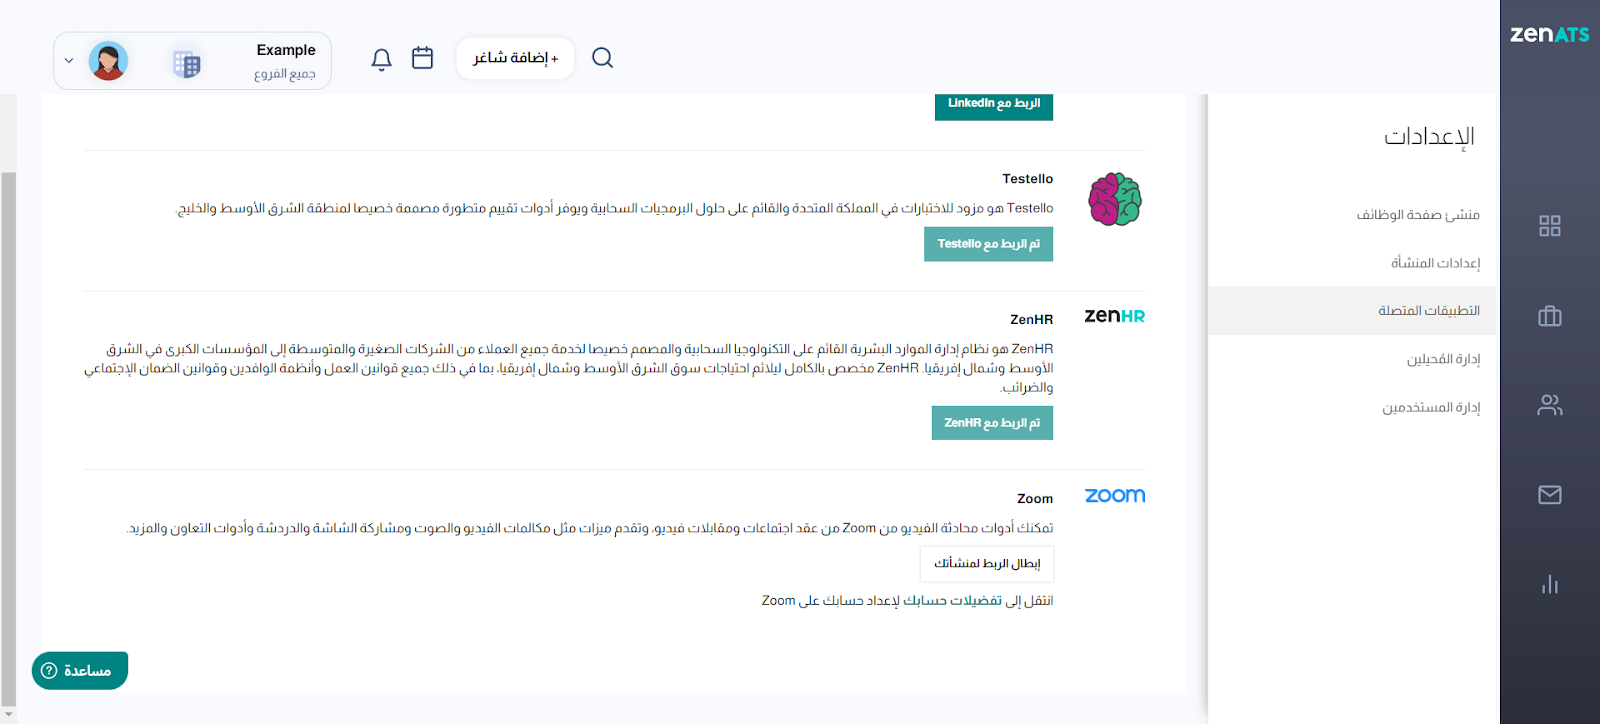Open the مساعدة help button

[x=80, y=671]
